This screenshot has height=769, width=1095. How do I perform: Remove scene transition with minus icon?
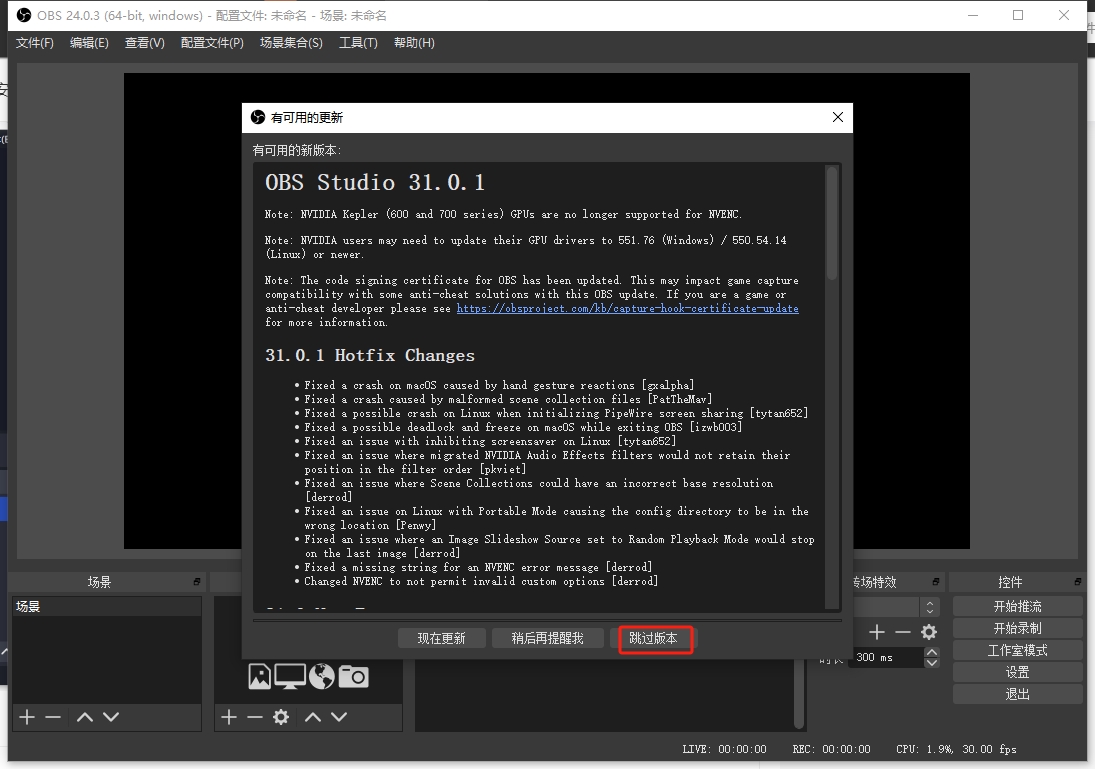(x=903, y=632)
